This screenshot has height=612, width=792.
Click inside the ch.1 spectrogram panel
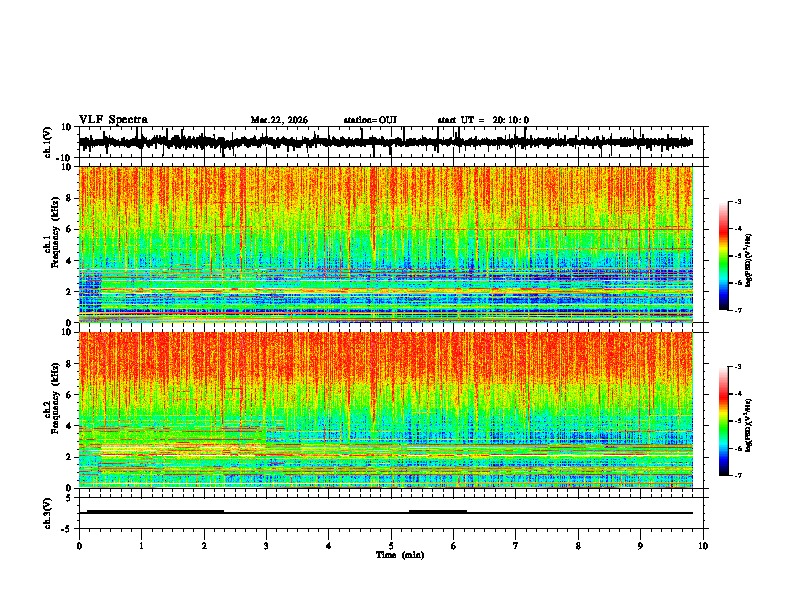click(x=385, y=244)
